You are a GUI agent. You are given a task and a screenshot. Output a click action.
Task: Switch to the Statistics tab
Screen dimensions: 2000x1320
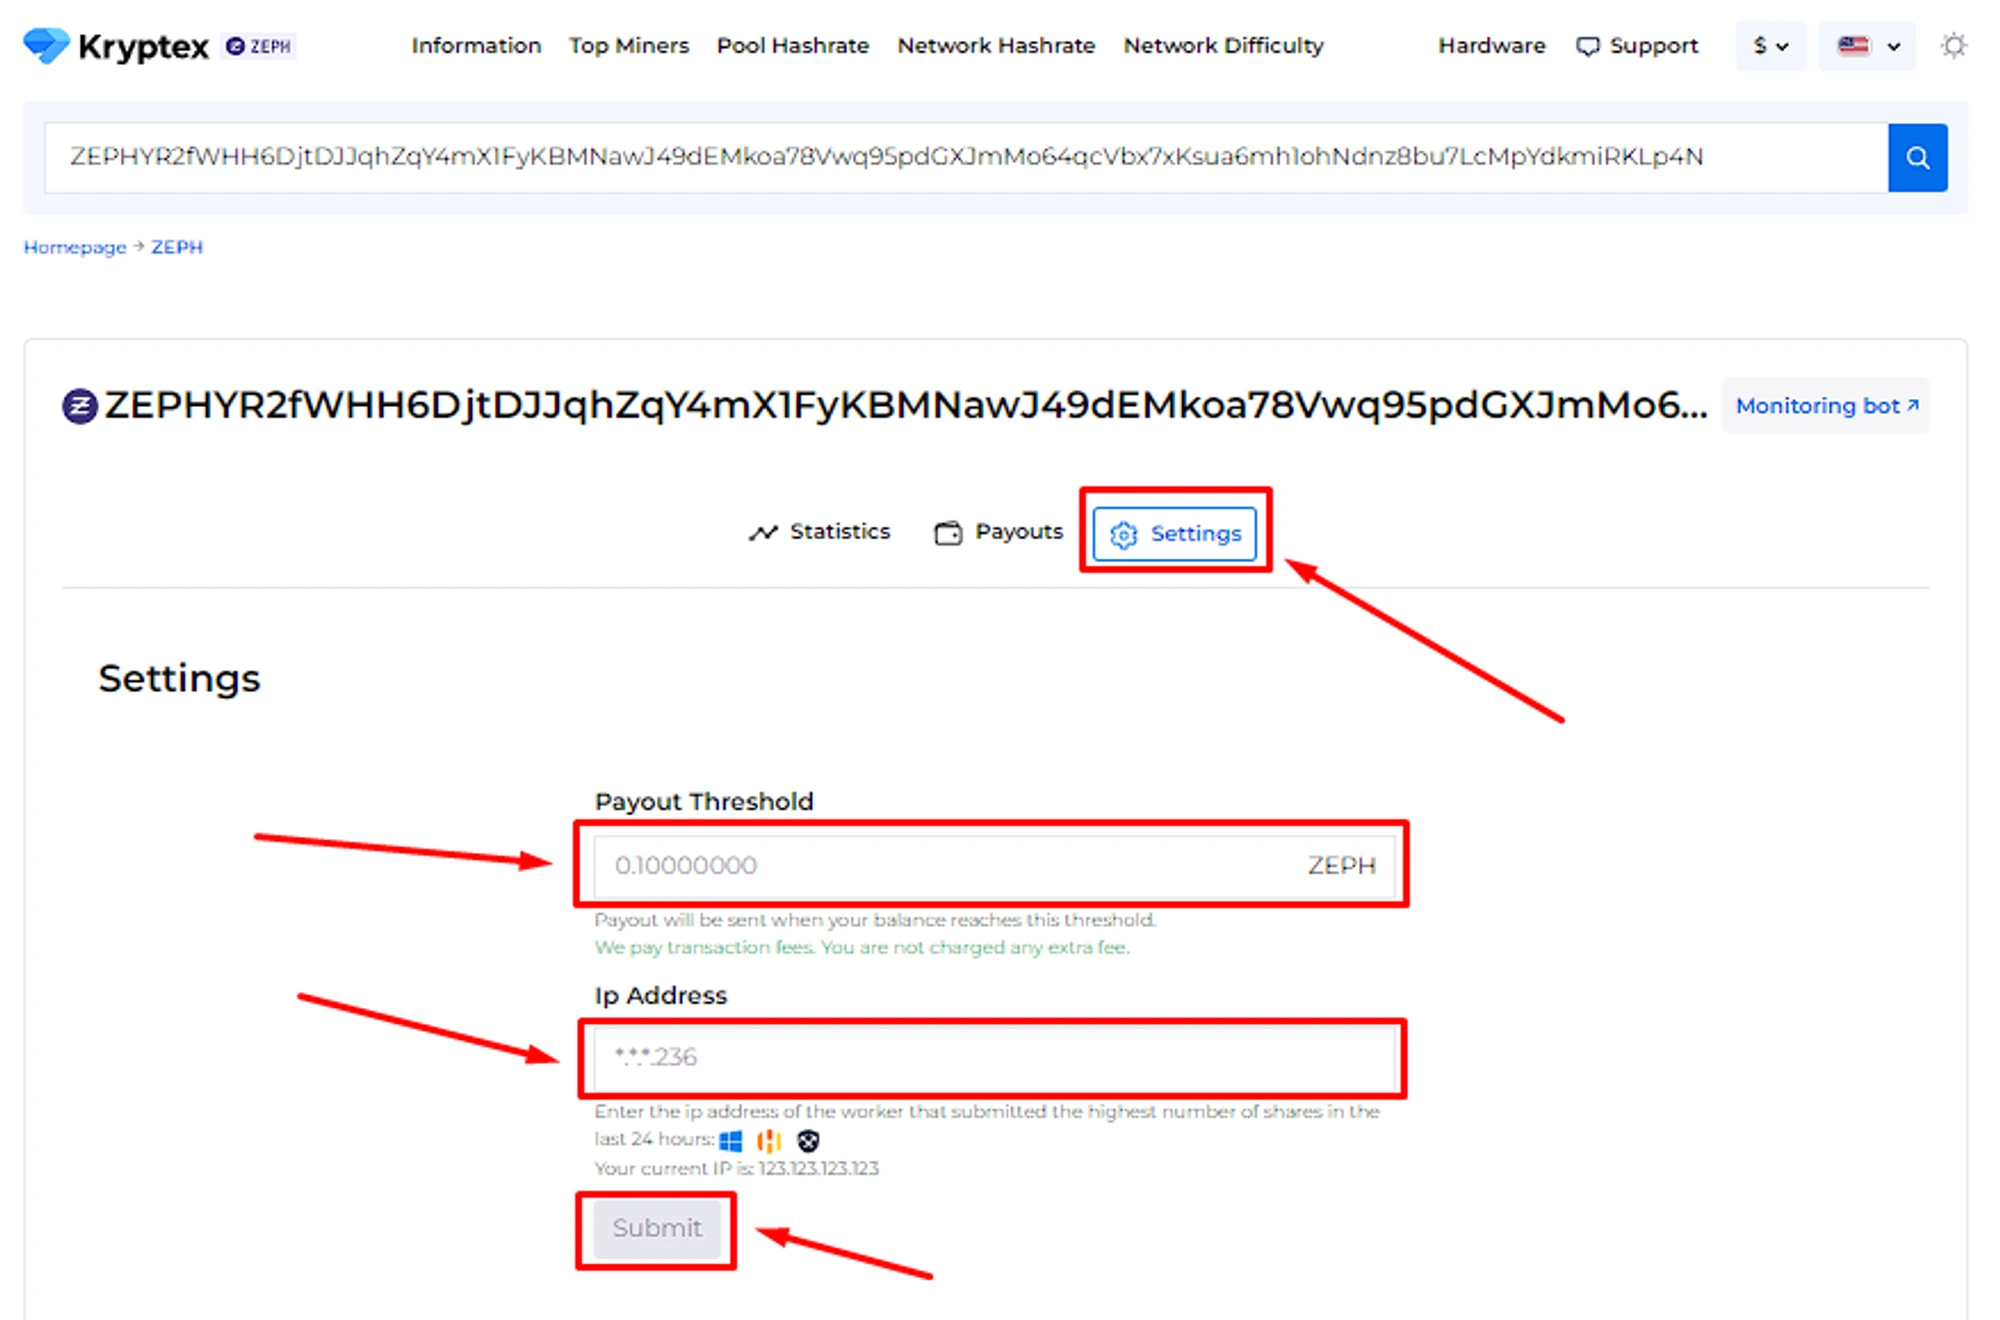[x=819, y=532]
